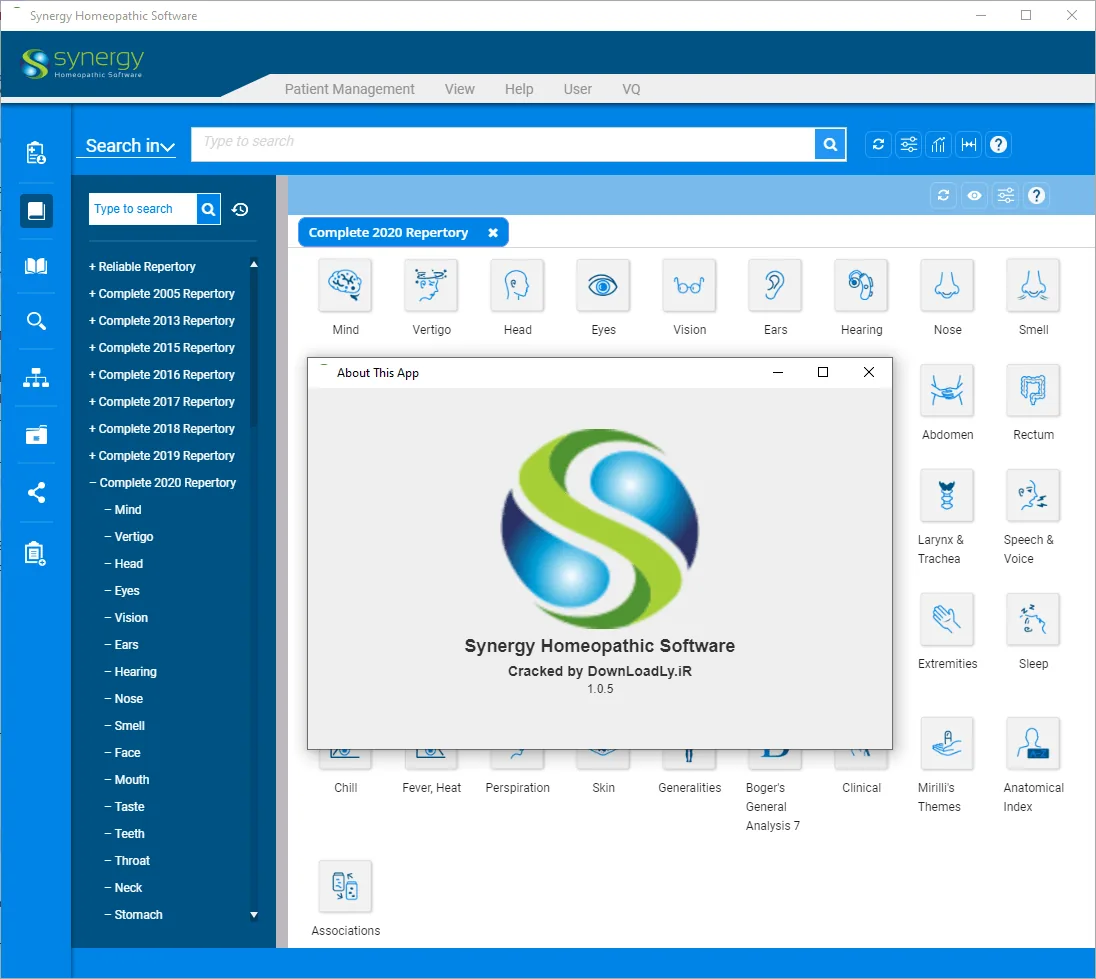Screen dimensions: 1096x979
Task: Select the Eyes chapter icon
Action: (x=603, y=285)
